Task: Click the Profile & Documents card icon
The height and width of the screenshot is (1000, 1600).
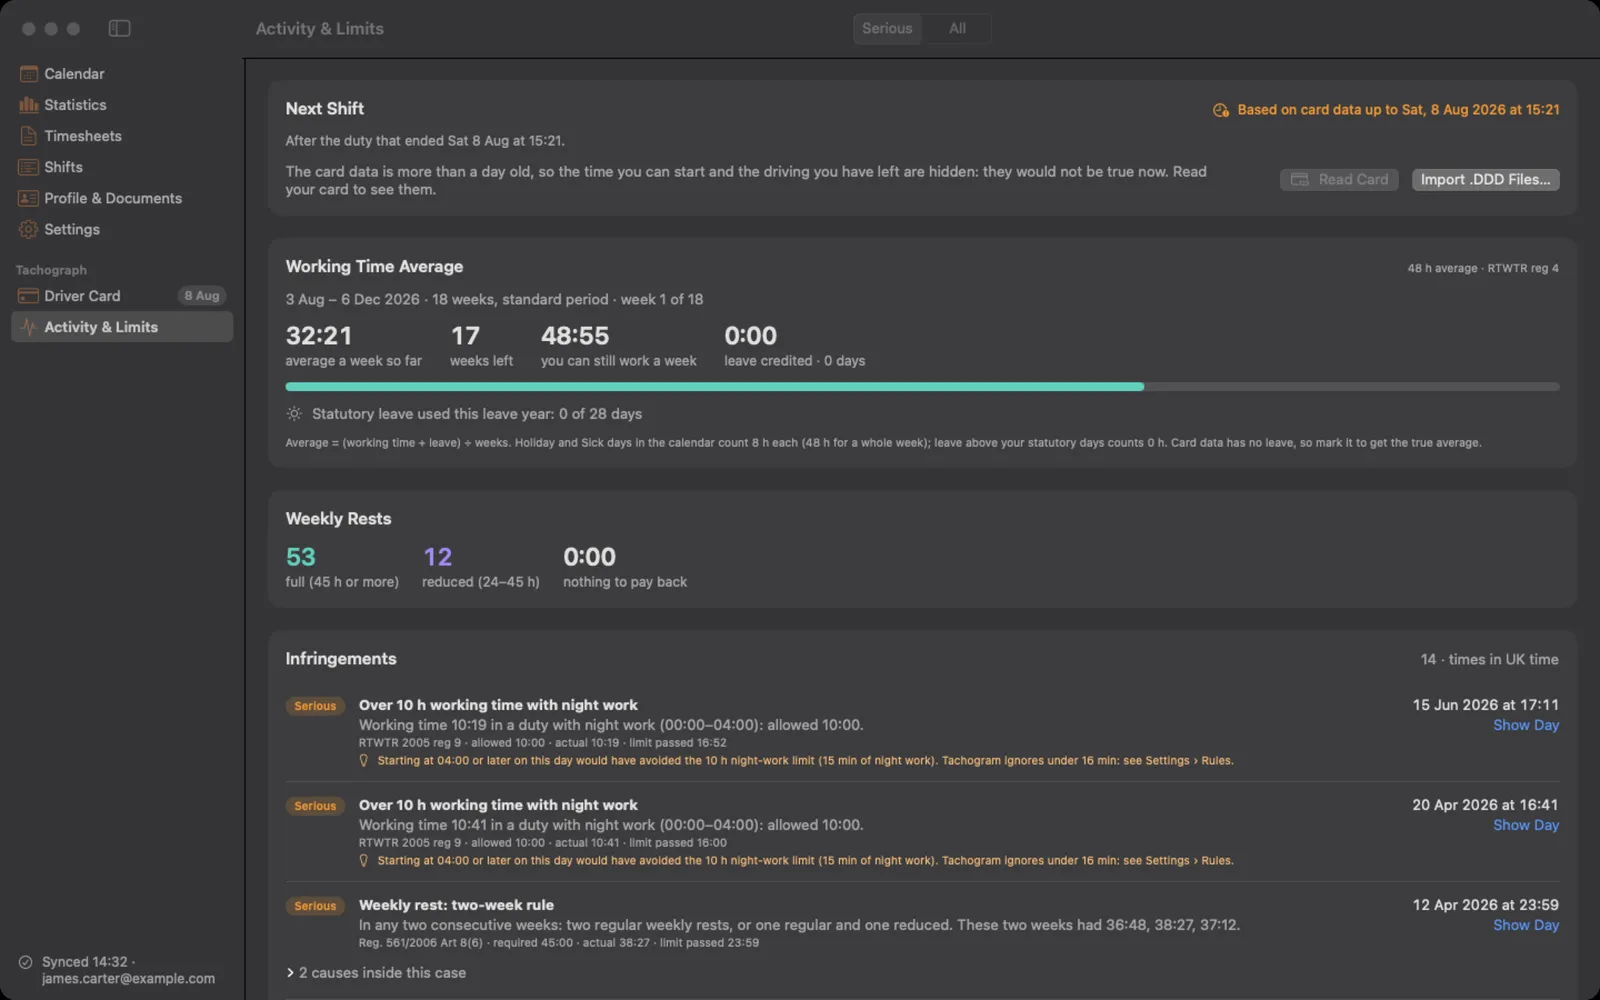Action: click(28, 198)
